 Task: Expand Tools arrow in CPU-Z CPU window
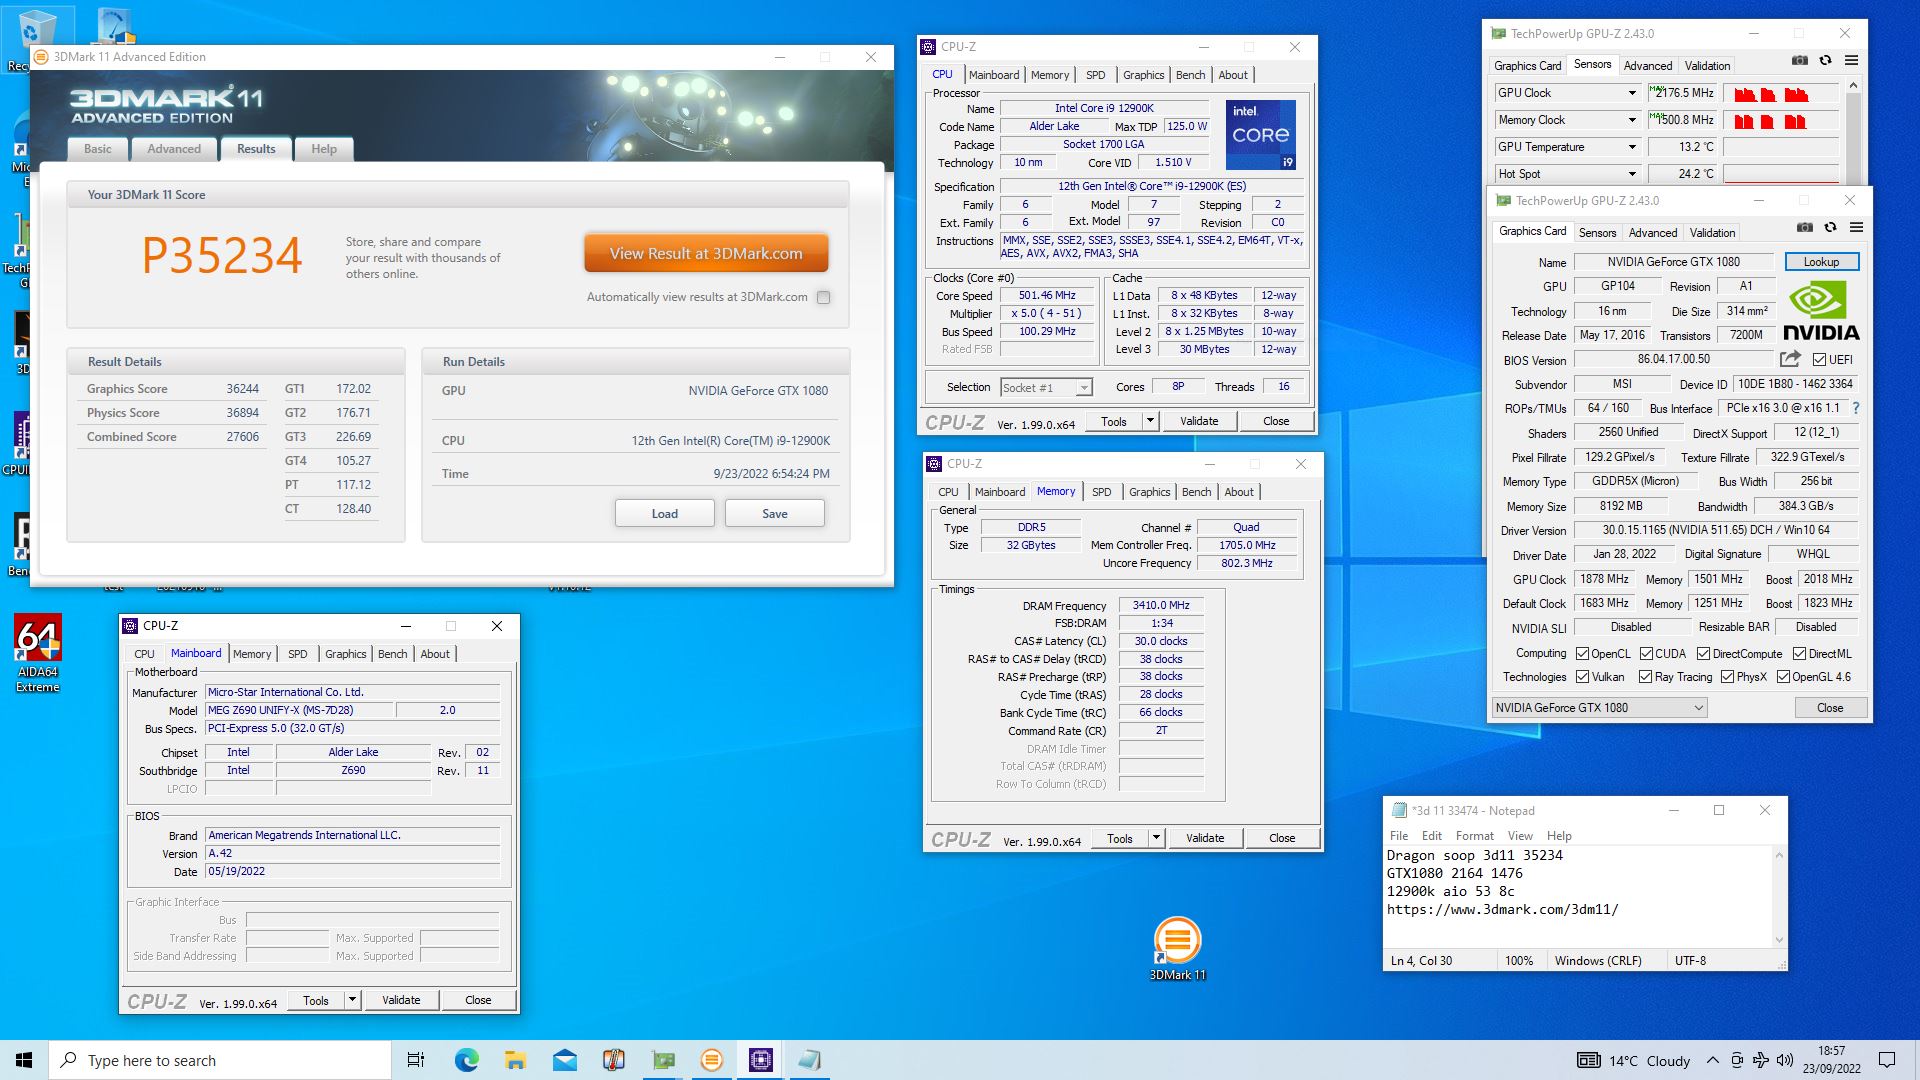[1150, 421]
